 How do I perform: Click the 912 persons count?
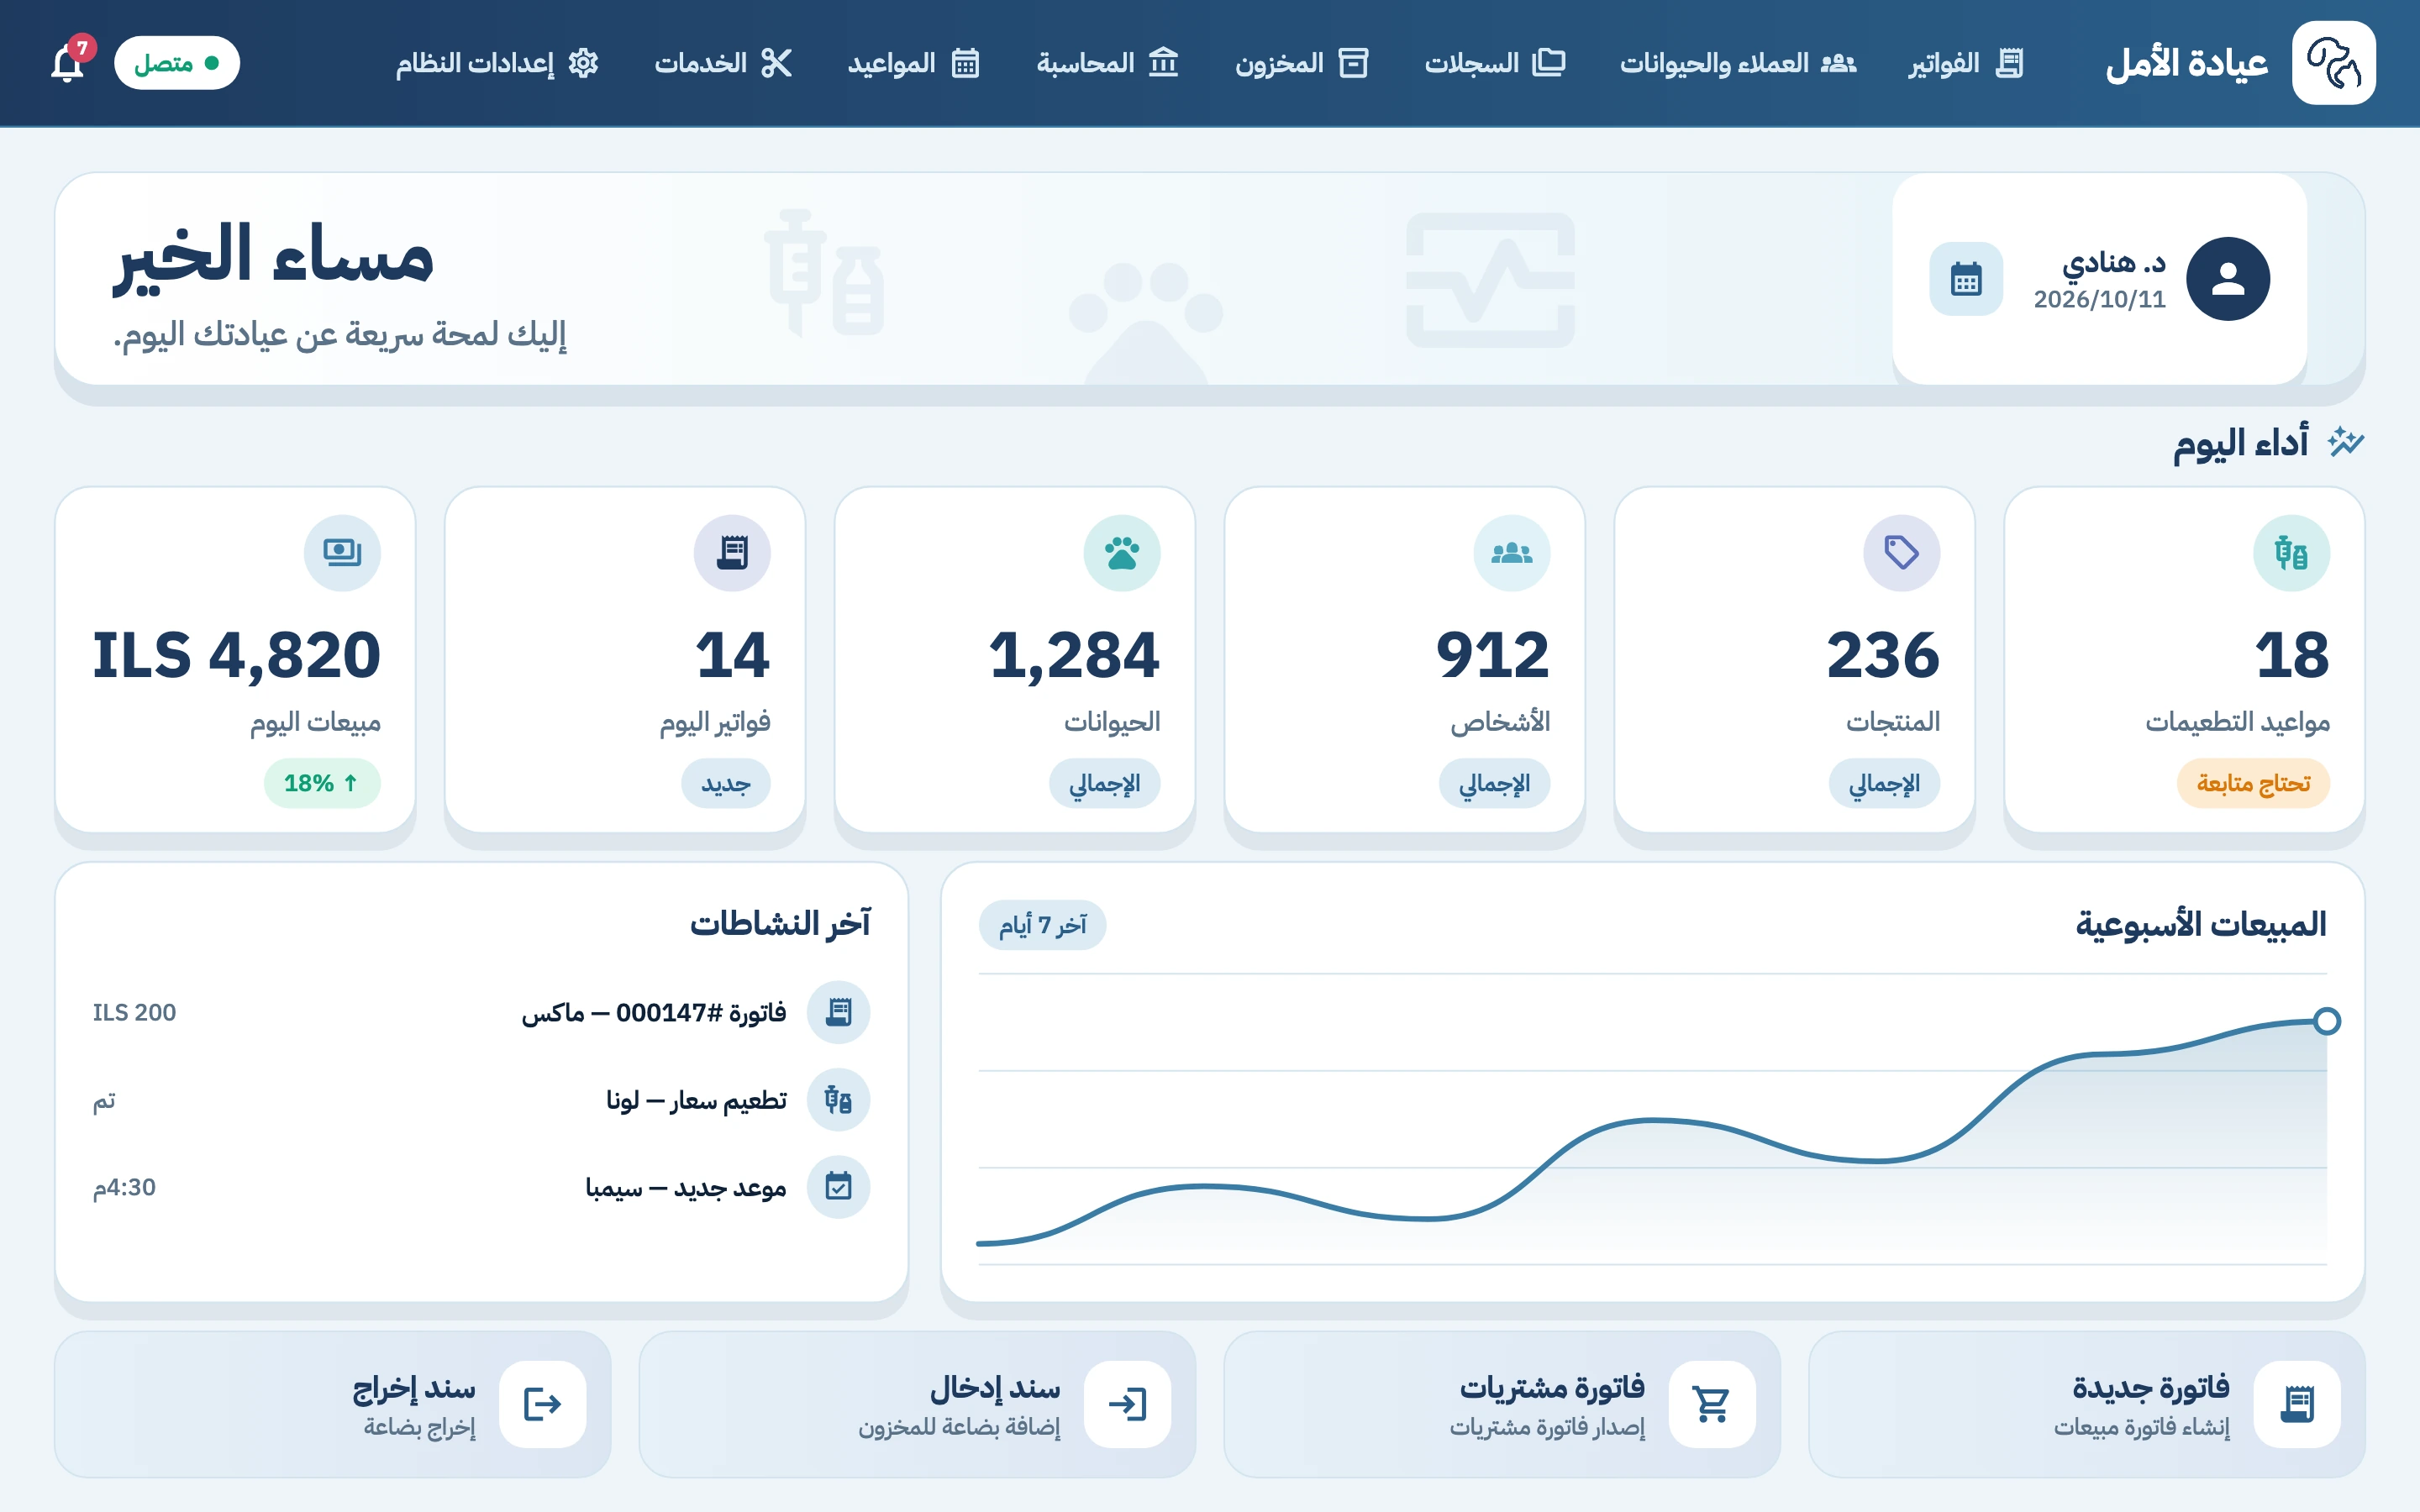pyautogui.click(x=1492, y=656)
